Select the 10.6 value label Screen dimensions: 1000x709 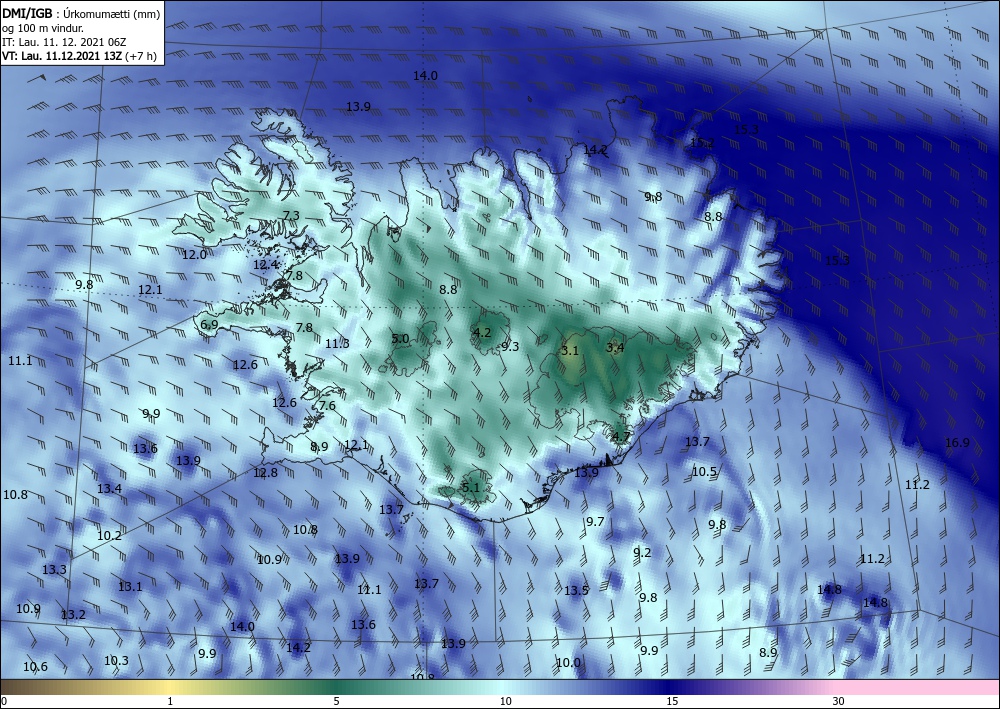tap(35, 667)
